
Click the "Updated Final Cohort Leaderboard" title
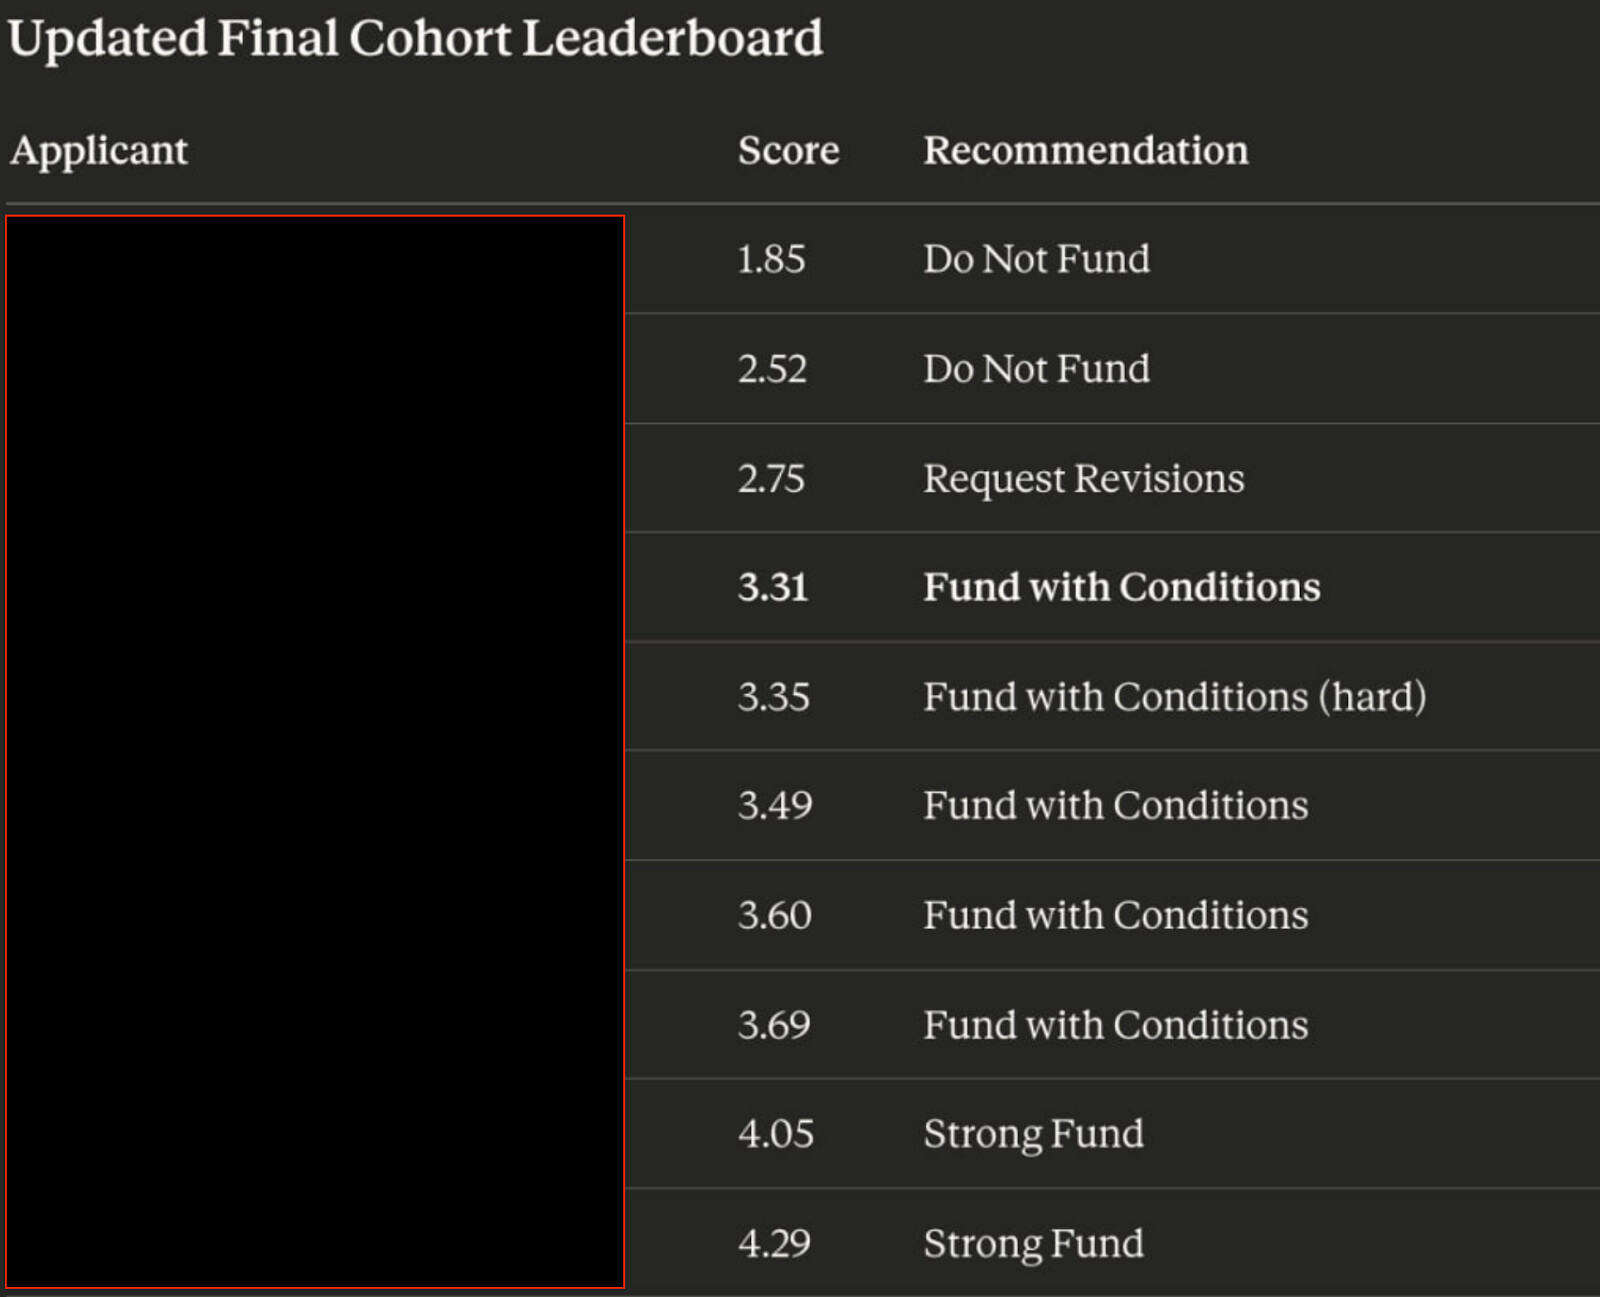pyautogui.click(x=415, y=40)
